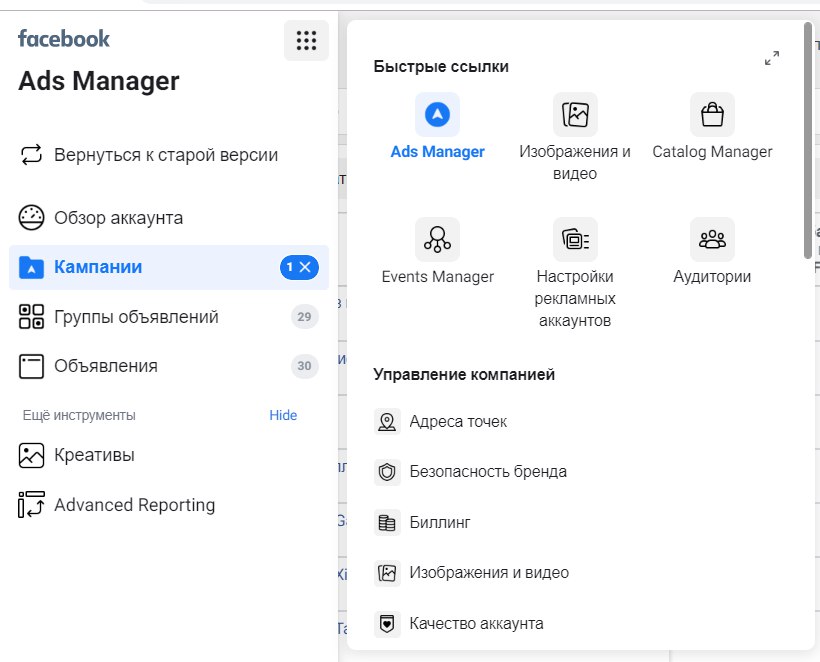Open the nine-dot all tools grid menu

pyautogui.click(x=306, y=40)
